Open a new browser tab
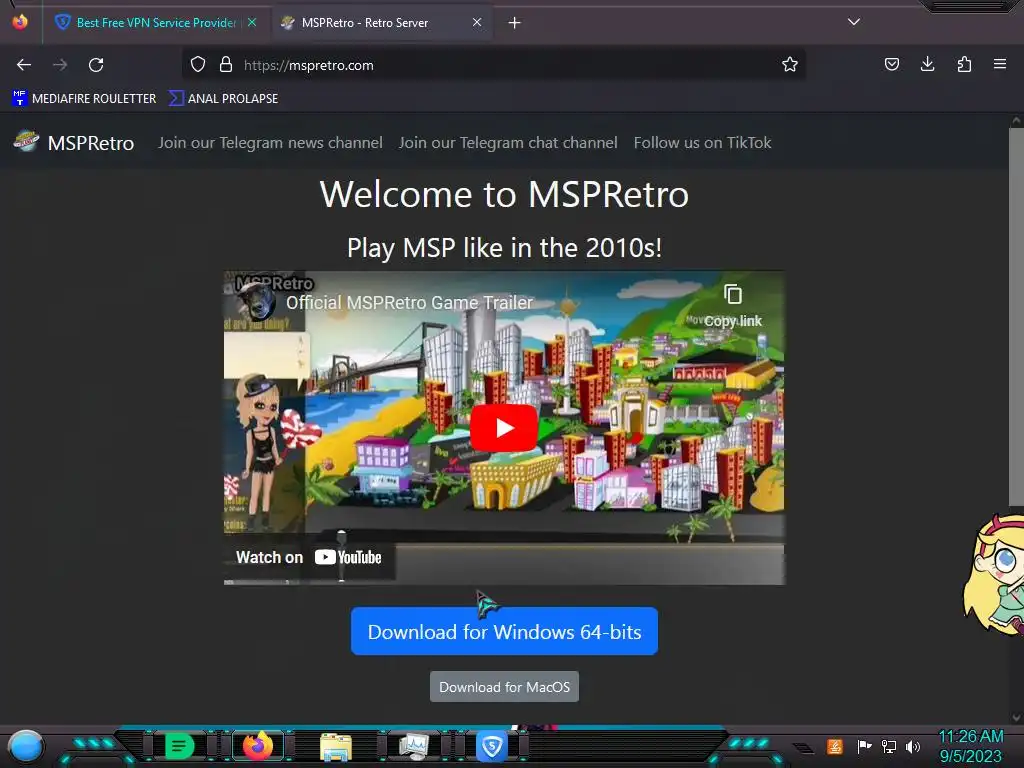The height and width of the screenshot is (768, 1024). point(515,23)
